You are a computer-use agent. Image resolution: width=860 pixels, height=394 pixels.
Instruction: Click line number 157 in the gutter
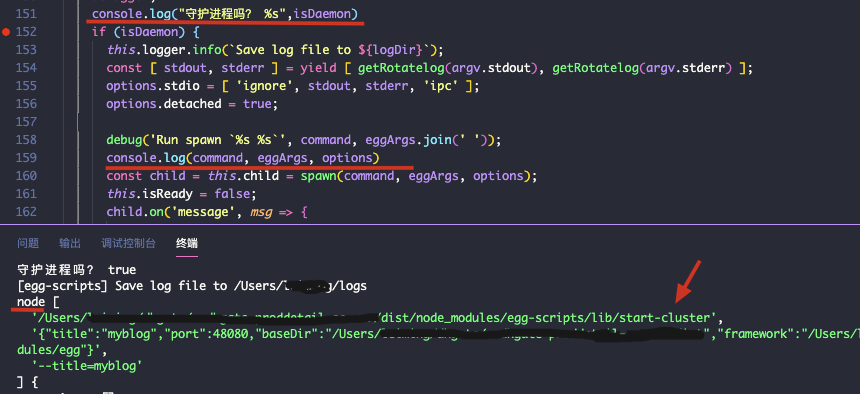pyautogui.click(x=26, y=122)
